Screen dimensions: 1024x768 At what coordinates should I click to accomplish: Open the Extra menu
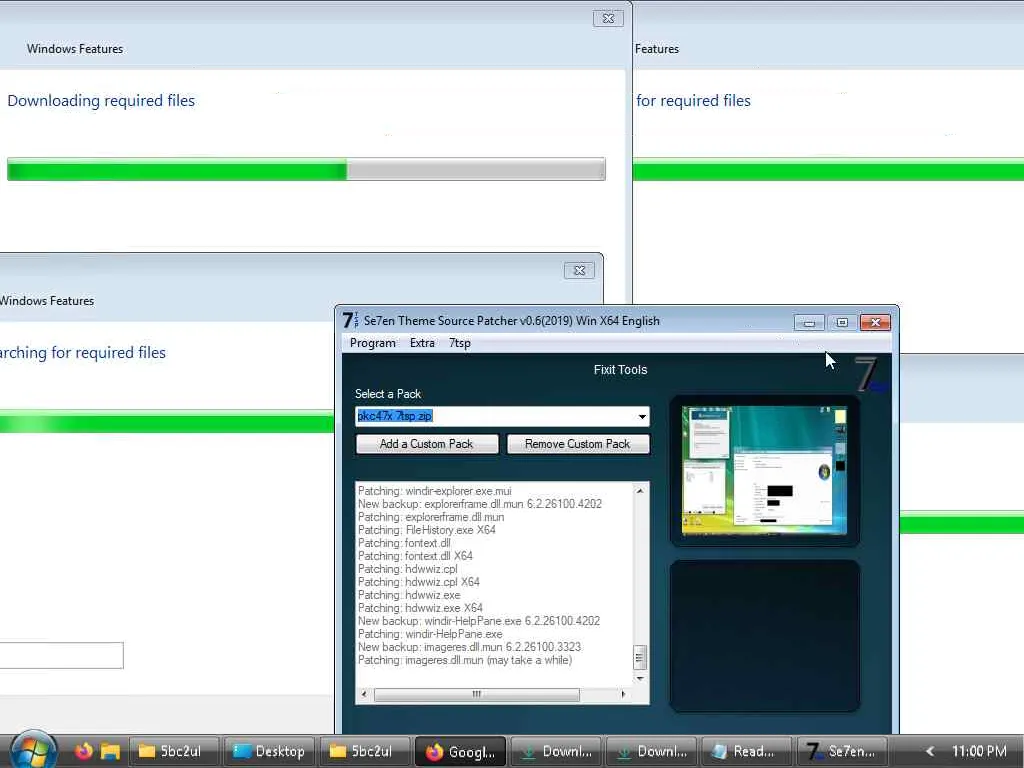[422, 343]
